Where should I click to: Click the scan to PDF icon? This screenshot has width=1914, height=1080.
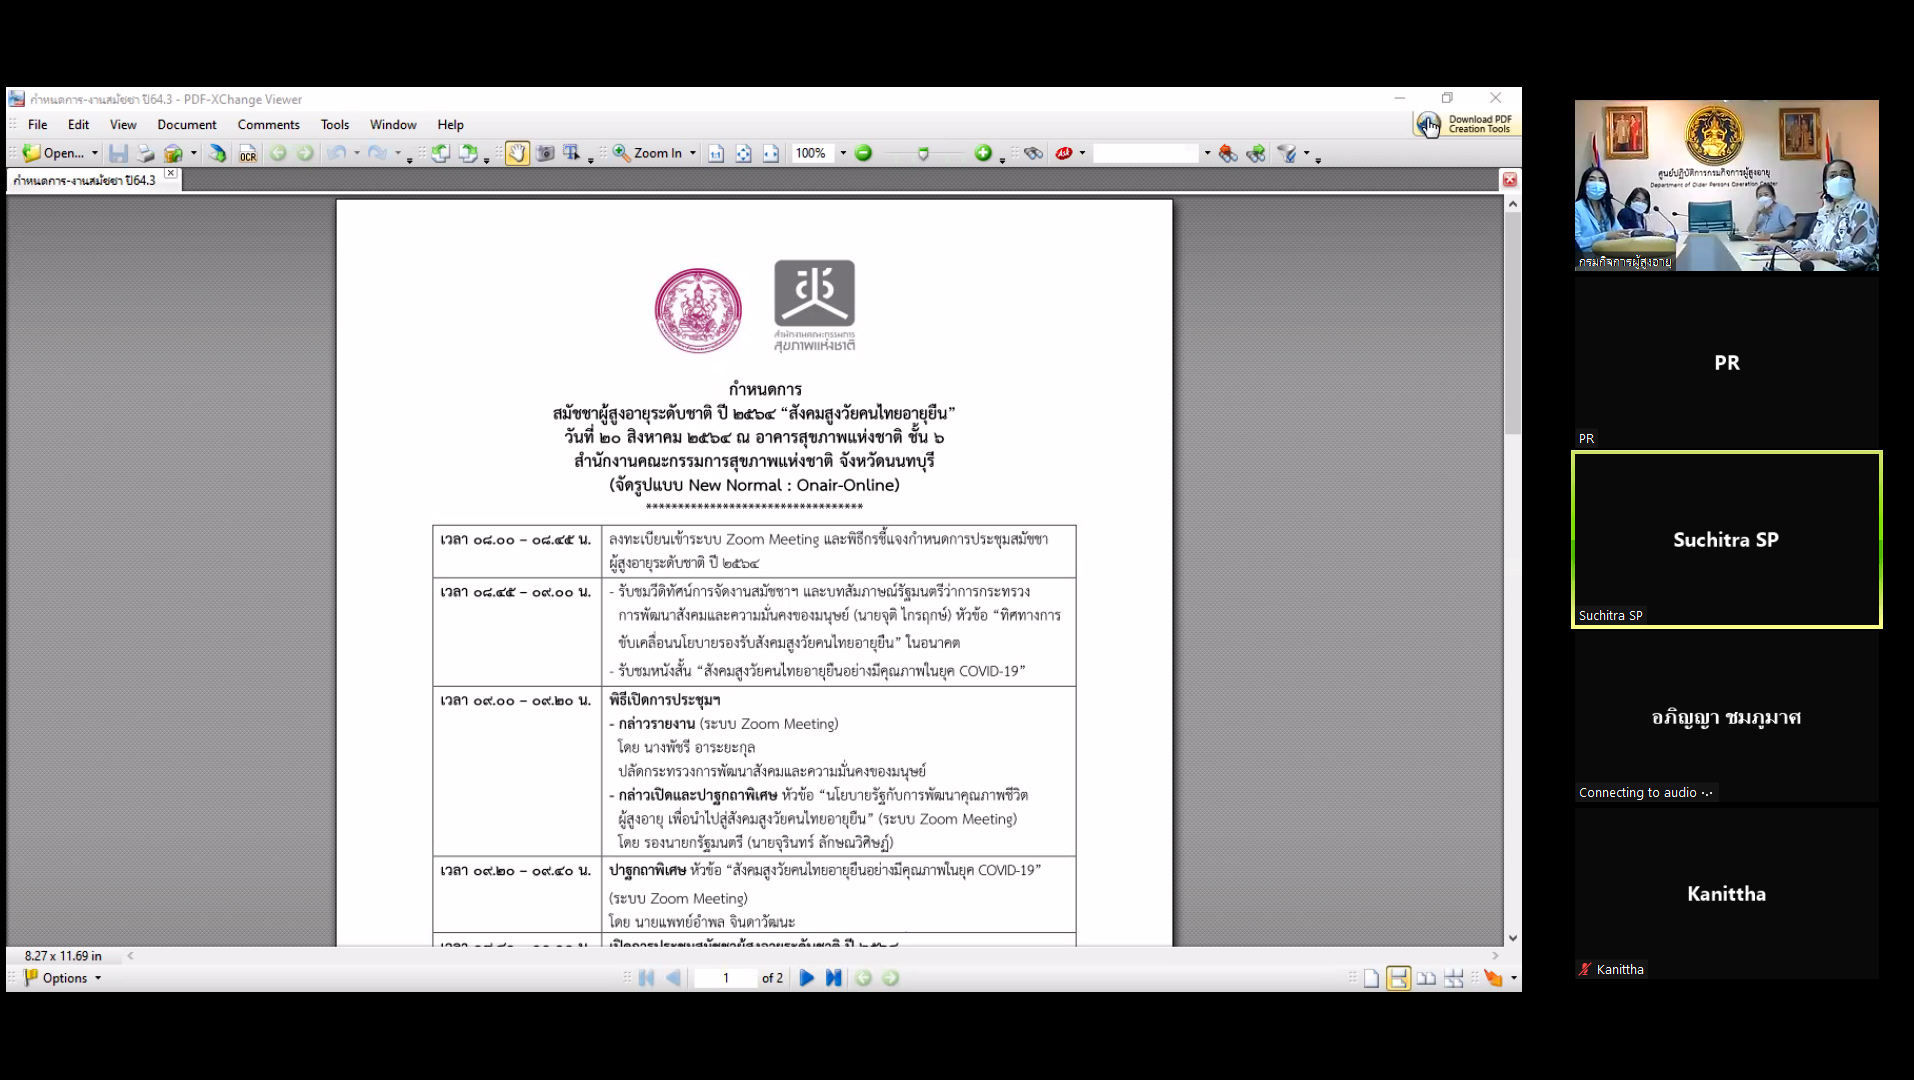tap(217, 153)
